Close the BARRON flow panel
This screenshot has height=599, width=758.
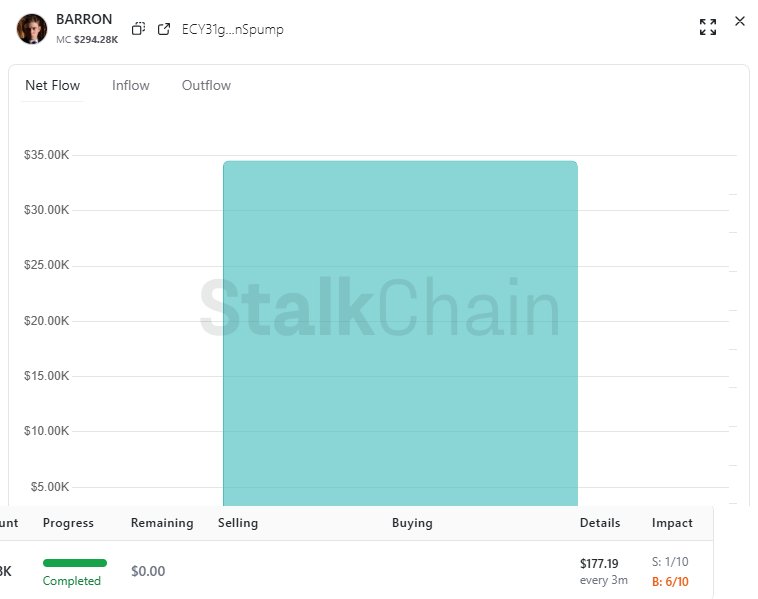point(740,21)
